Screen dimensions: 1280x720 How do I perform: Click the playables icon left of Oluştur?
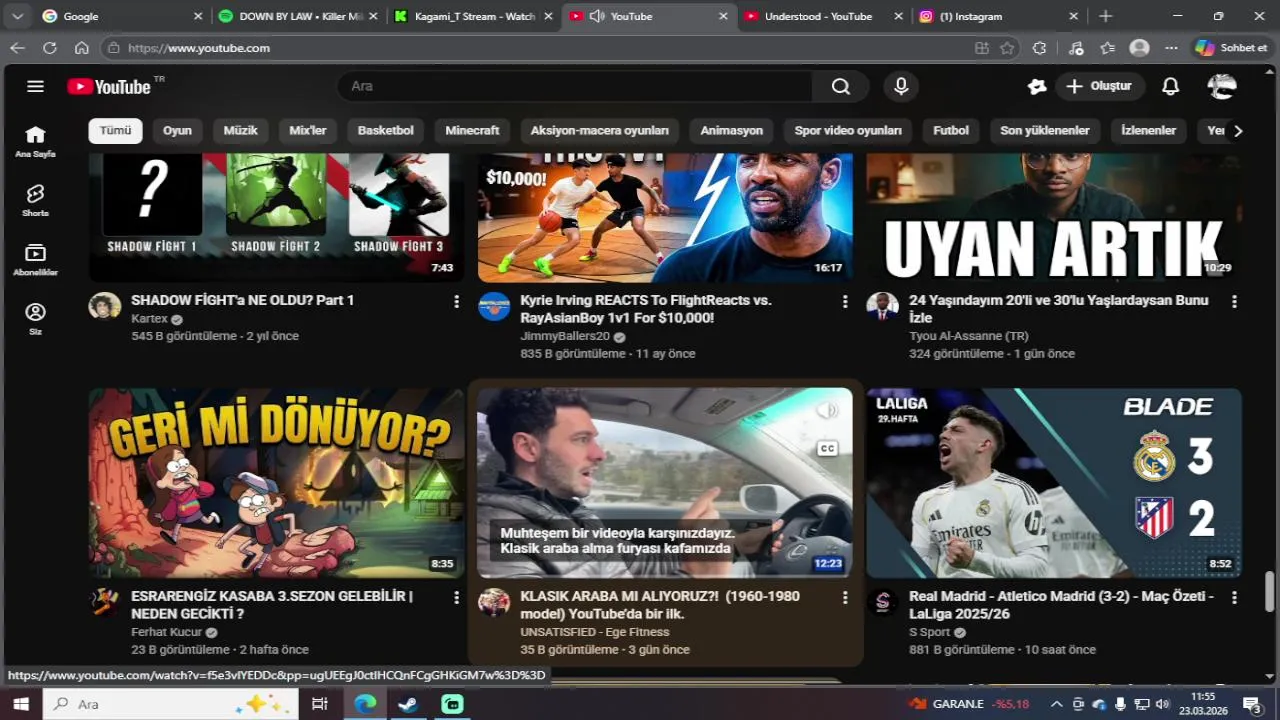point(1037,86)
